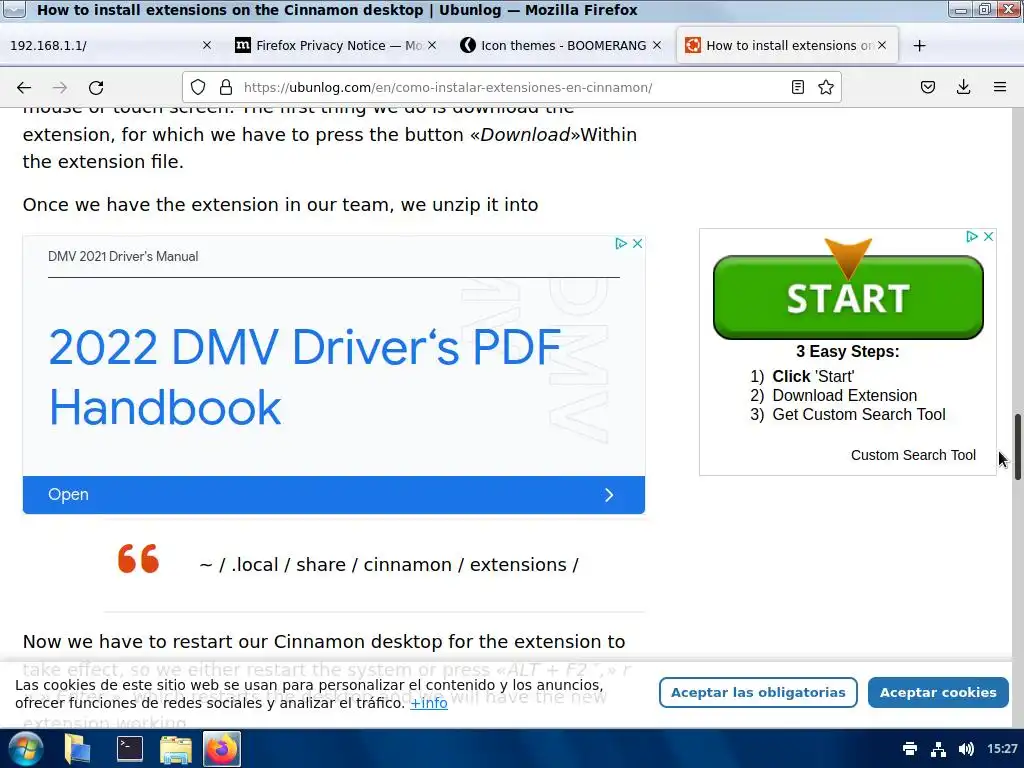Close the START sidebar ad
The width and height of the screenshot is (1024, 768).
point(989,236)
